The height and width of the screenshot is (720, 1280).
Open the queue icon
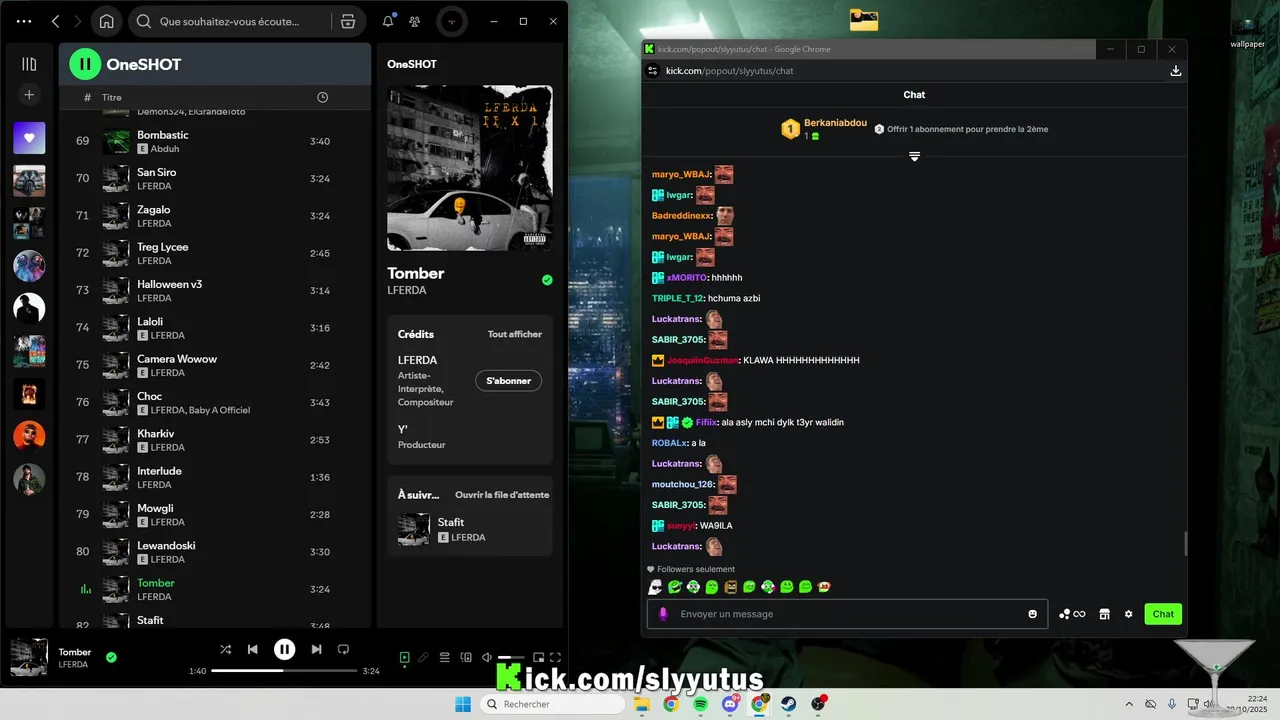click(x=445, y=657)
